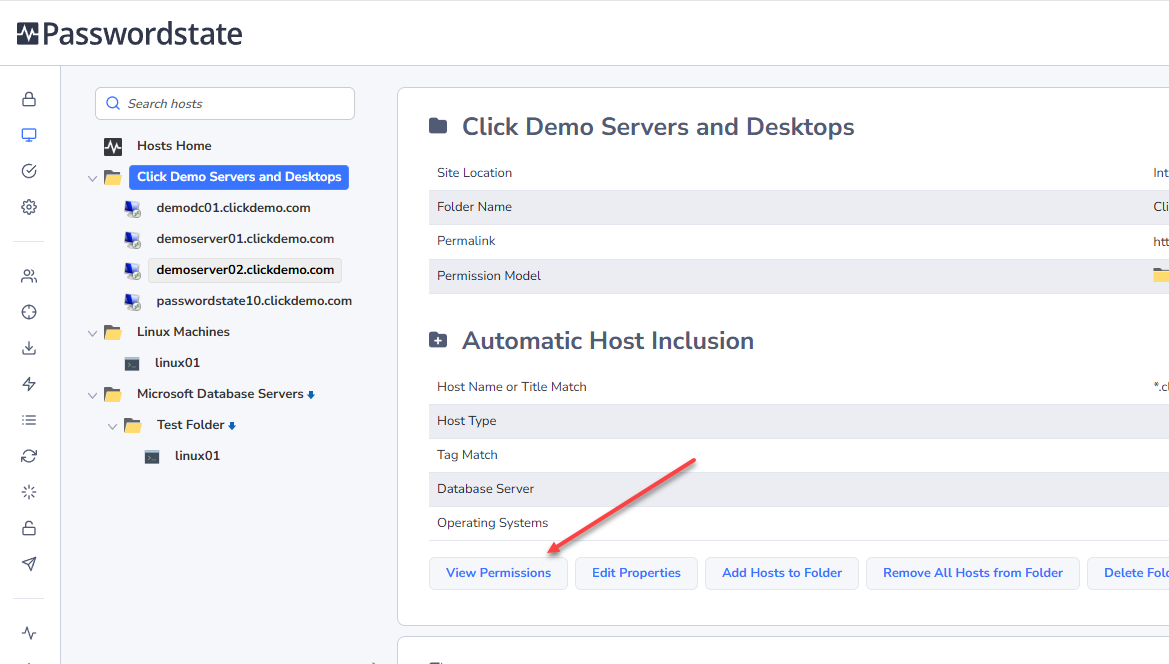Screen dimensions: 1169x664
Task: Focus the Search hosts input field
Action: (224, 104)
